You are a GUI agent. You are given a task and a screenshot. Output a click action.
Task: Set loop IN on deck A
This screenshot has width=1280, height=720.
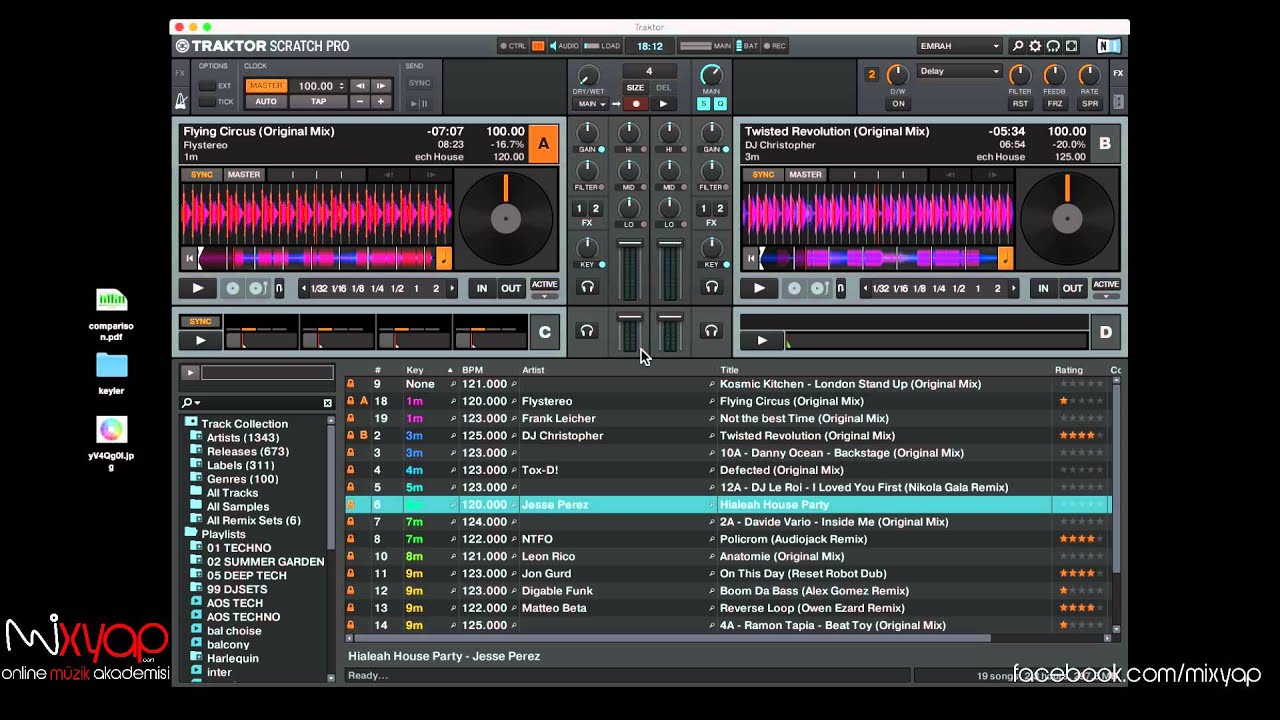click(481, 288)
